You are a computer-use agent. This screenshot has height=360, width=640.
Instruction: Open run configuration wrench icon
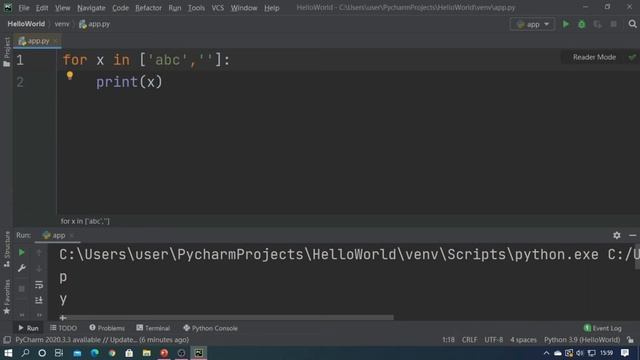(22, 268)
